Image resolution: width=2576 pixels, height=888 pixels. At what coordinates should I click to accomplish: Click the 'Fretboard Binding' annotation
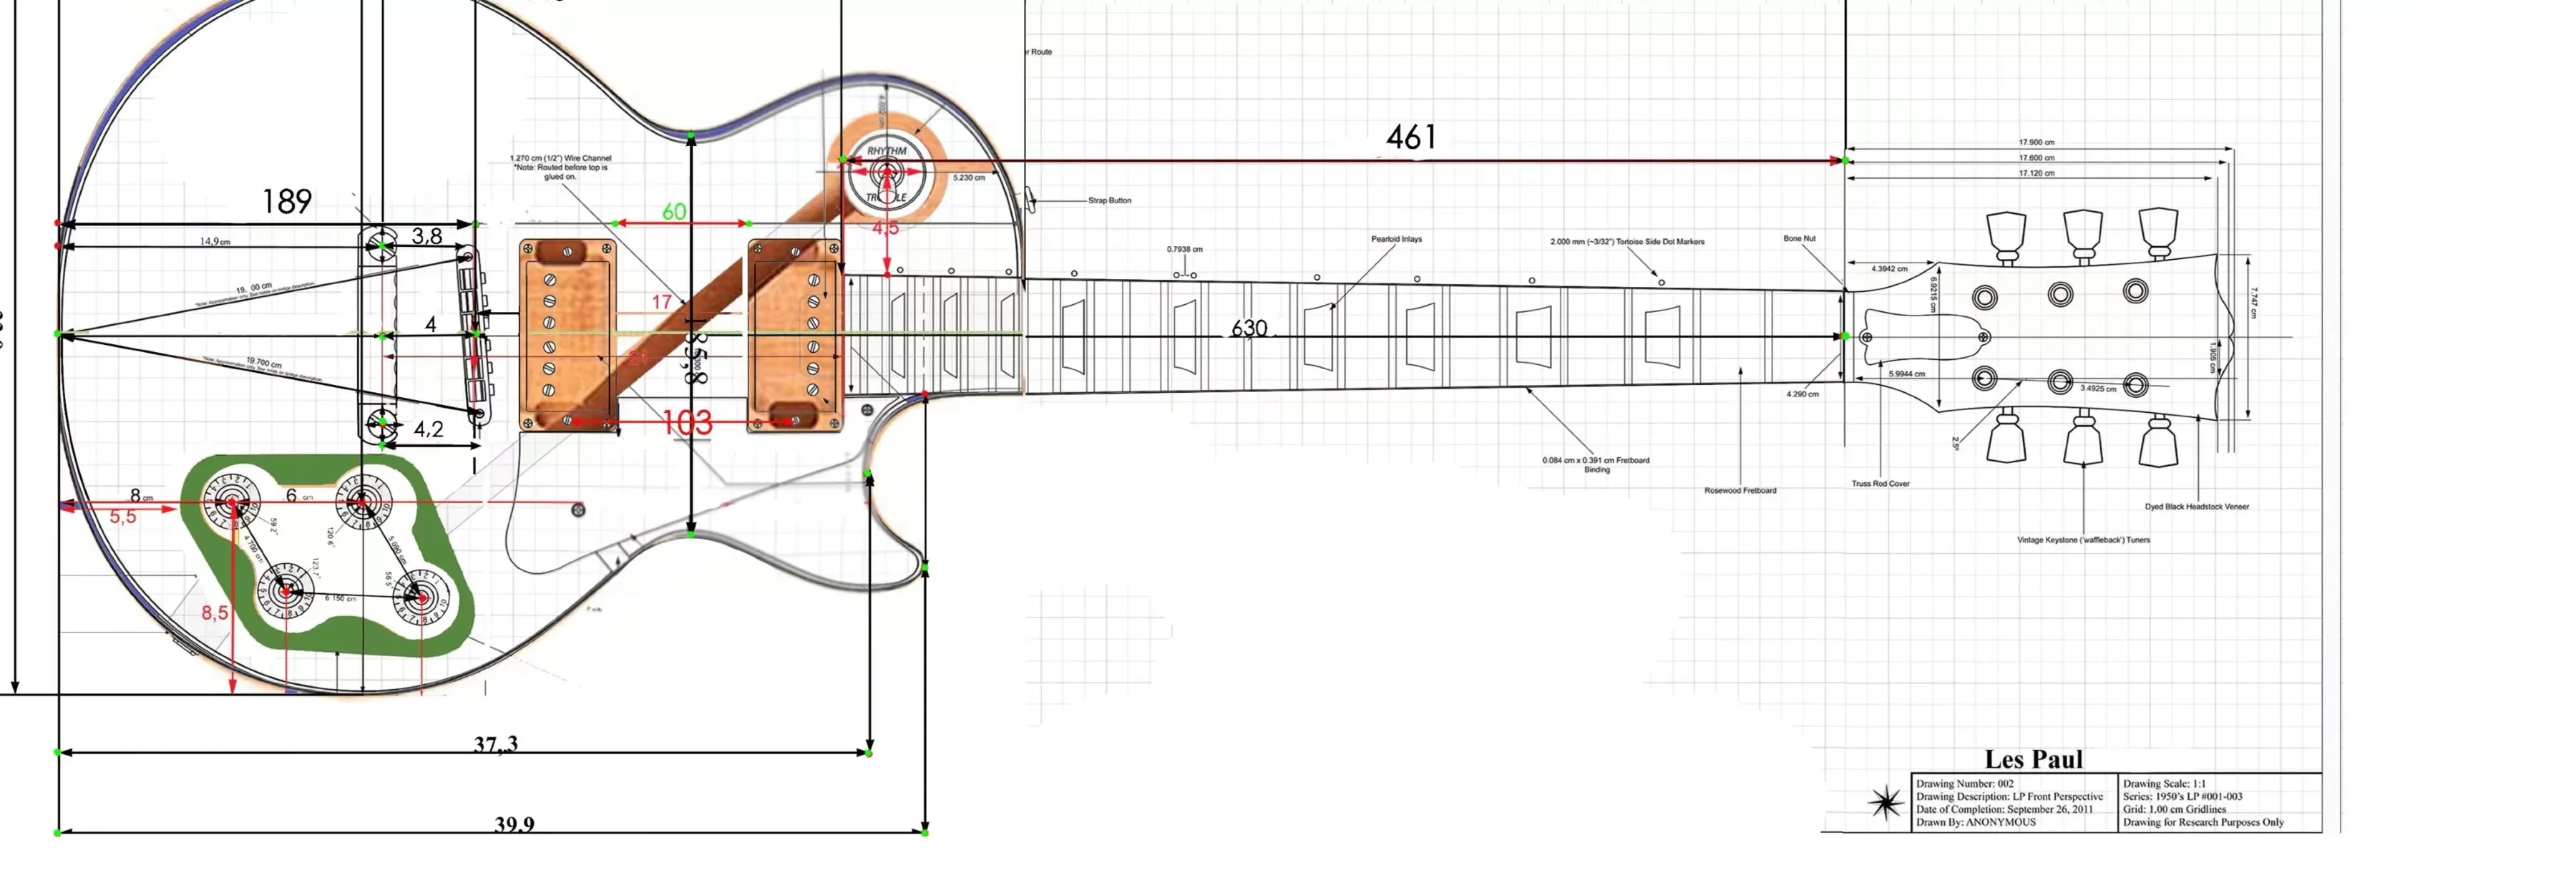tap(1596, 464)
